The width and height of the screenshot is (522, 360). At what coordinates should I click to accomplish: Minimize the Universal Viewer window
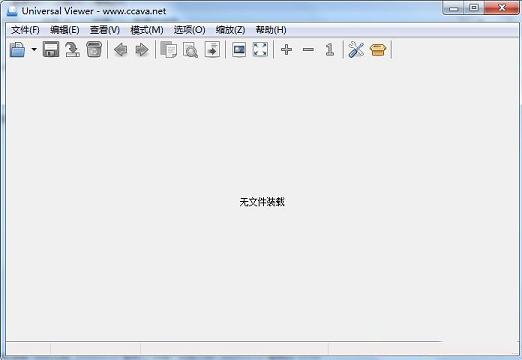coord(453,8)
